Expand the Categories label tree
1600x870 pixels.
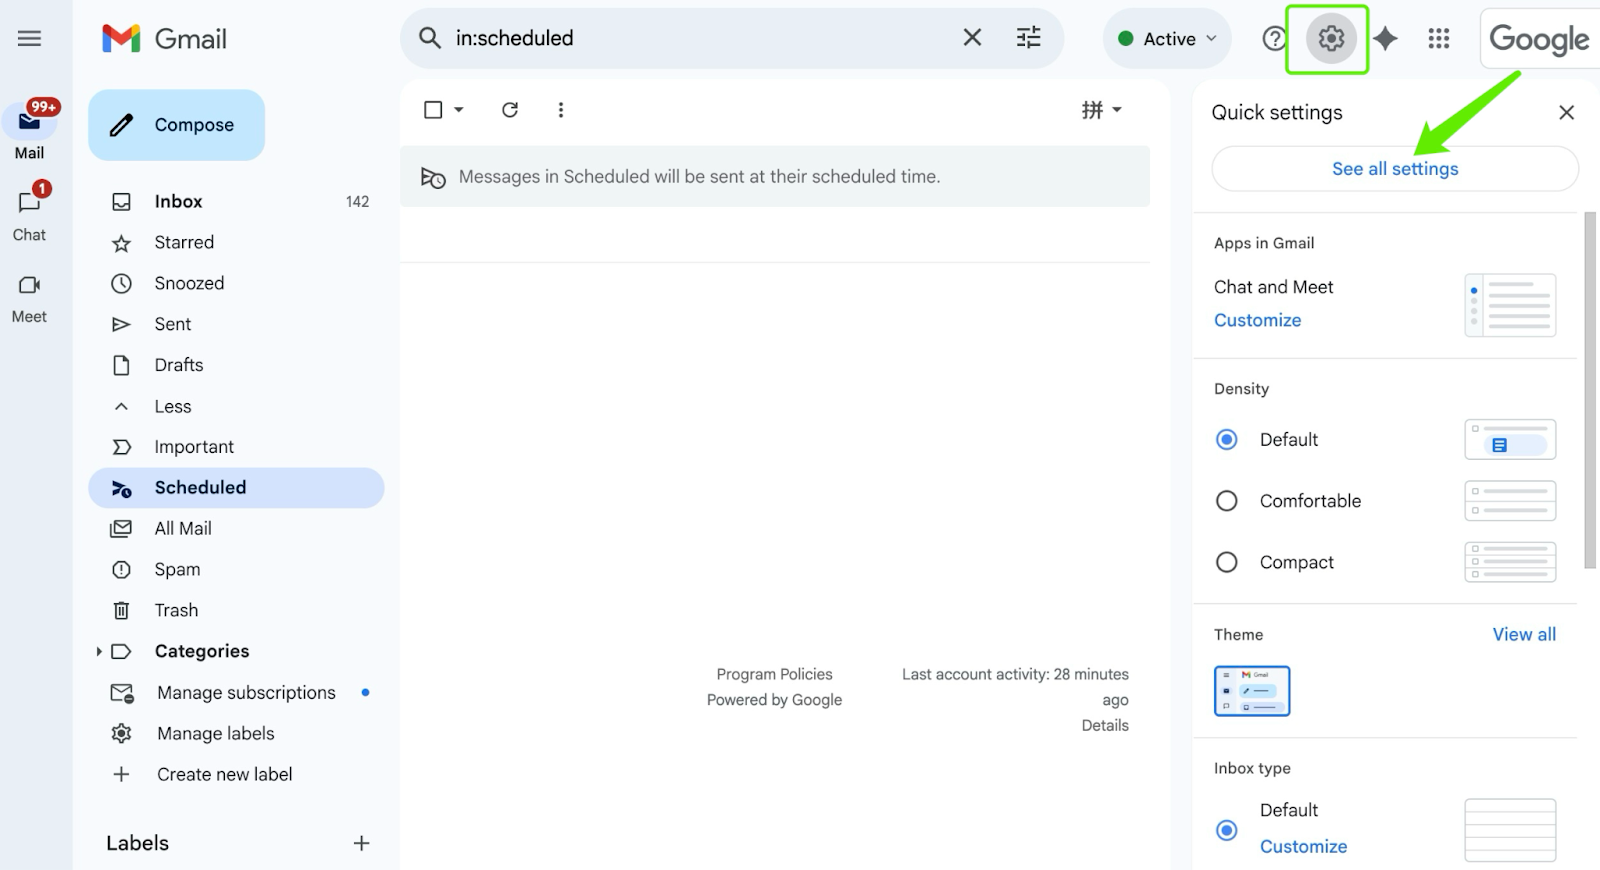99,651
